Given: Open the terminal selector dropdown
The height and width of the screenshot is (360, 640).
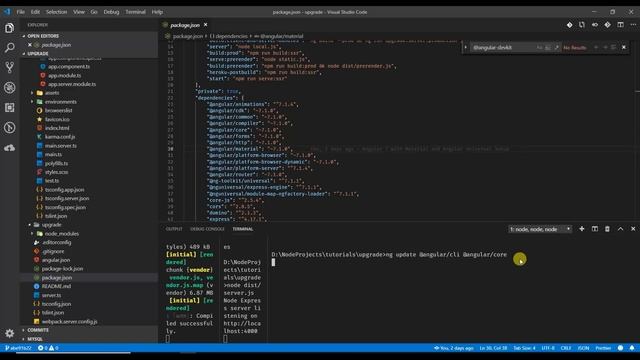Looking at the screenshot, I should tap(540, 229).
